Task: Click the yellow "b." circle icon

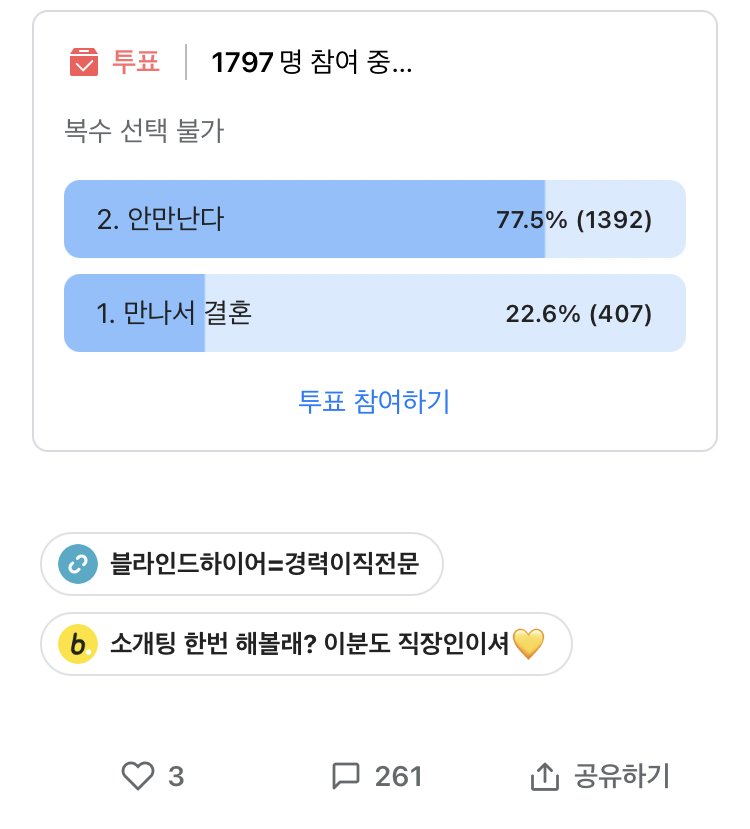Action: [x=76, y=645]
